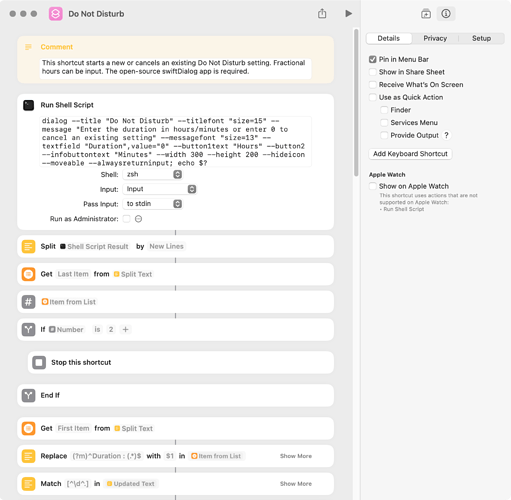The image size is (511, 500).
Task: Select the If action branch icon
Action: pos(29,330)
